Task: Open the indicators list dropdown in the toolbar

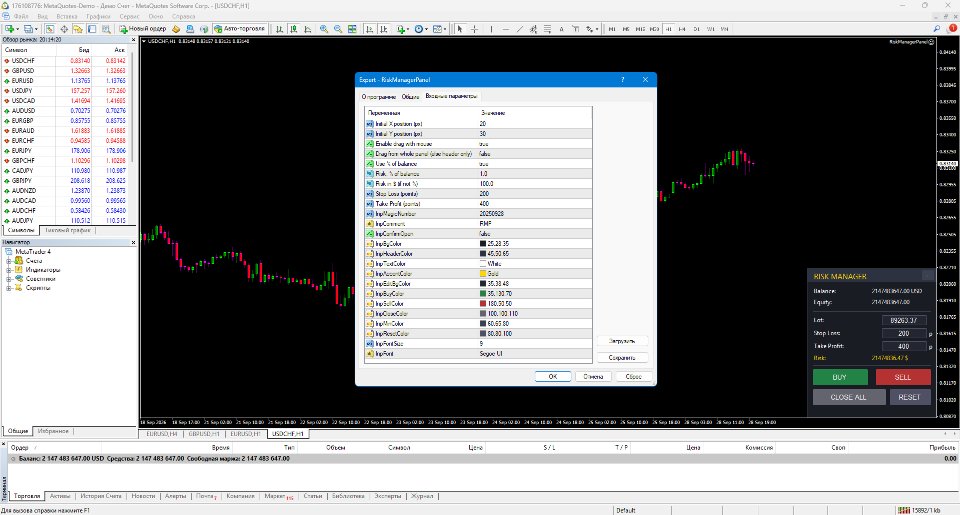Action: [x=402, y=29]
